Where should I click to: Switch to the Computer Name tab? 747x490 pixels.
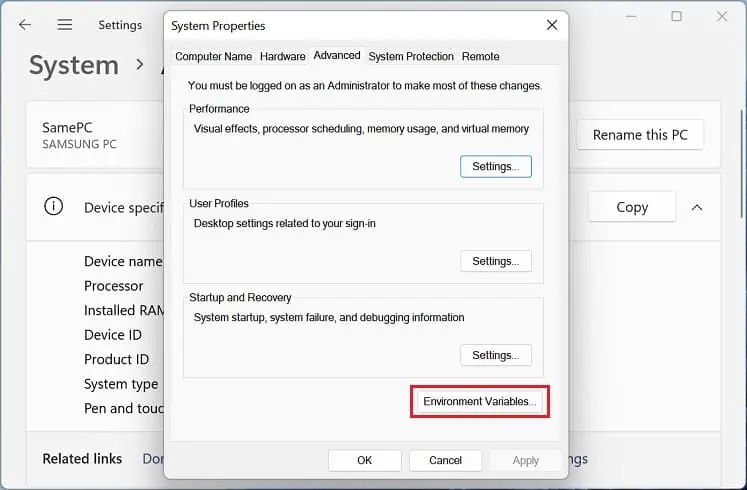point(213,56)
